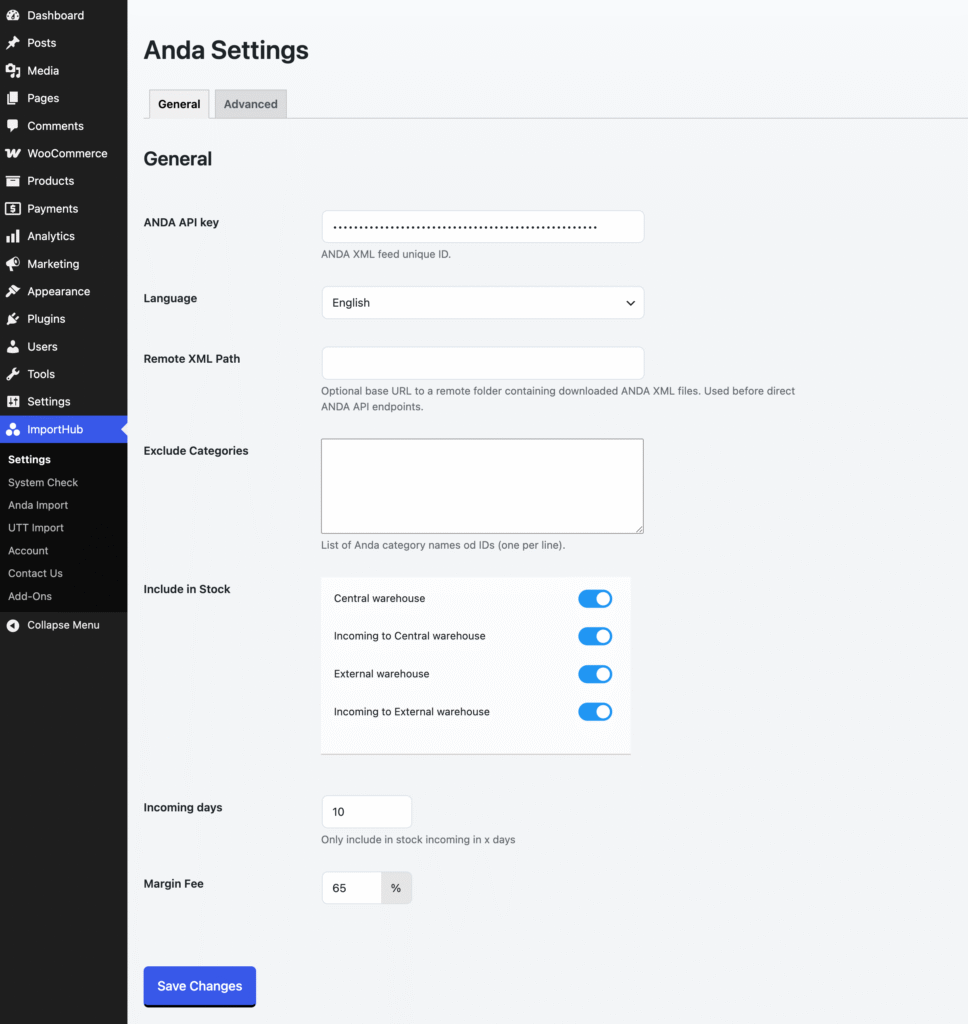Toggle Incoming to Central warehouse switch

(x=595, y=636)
